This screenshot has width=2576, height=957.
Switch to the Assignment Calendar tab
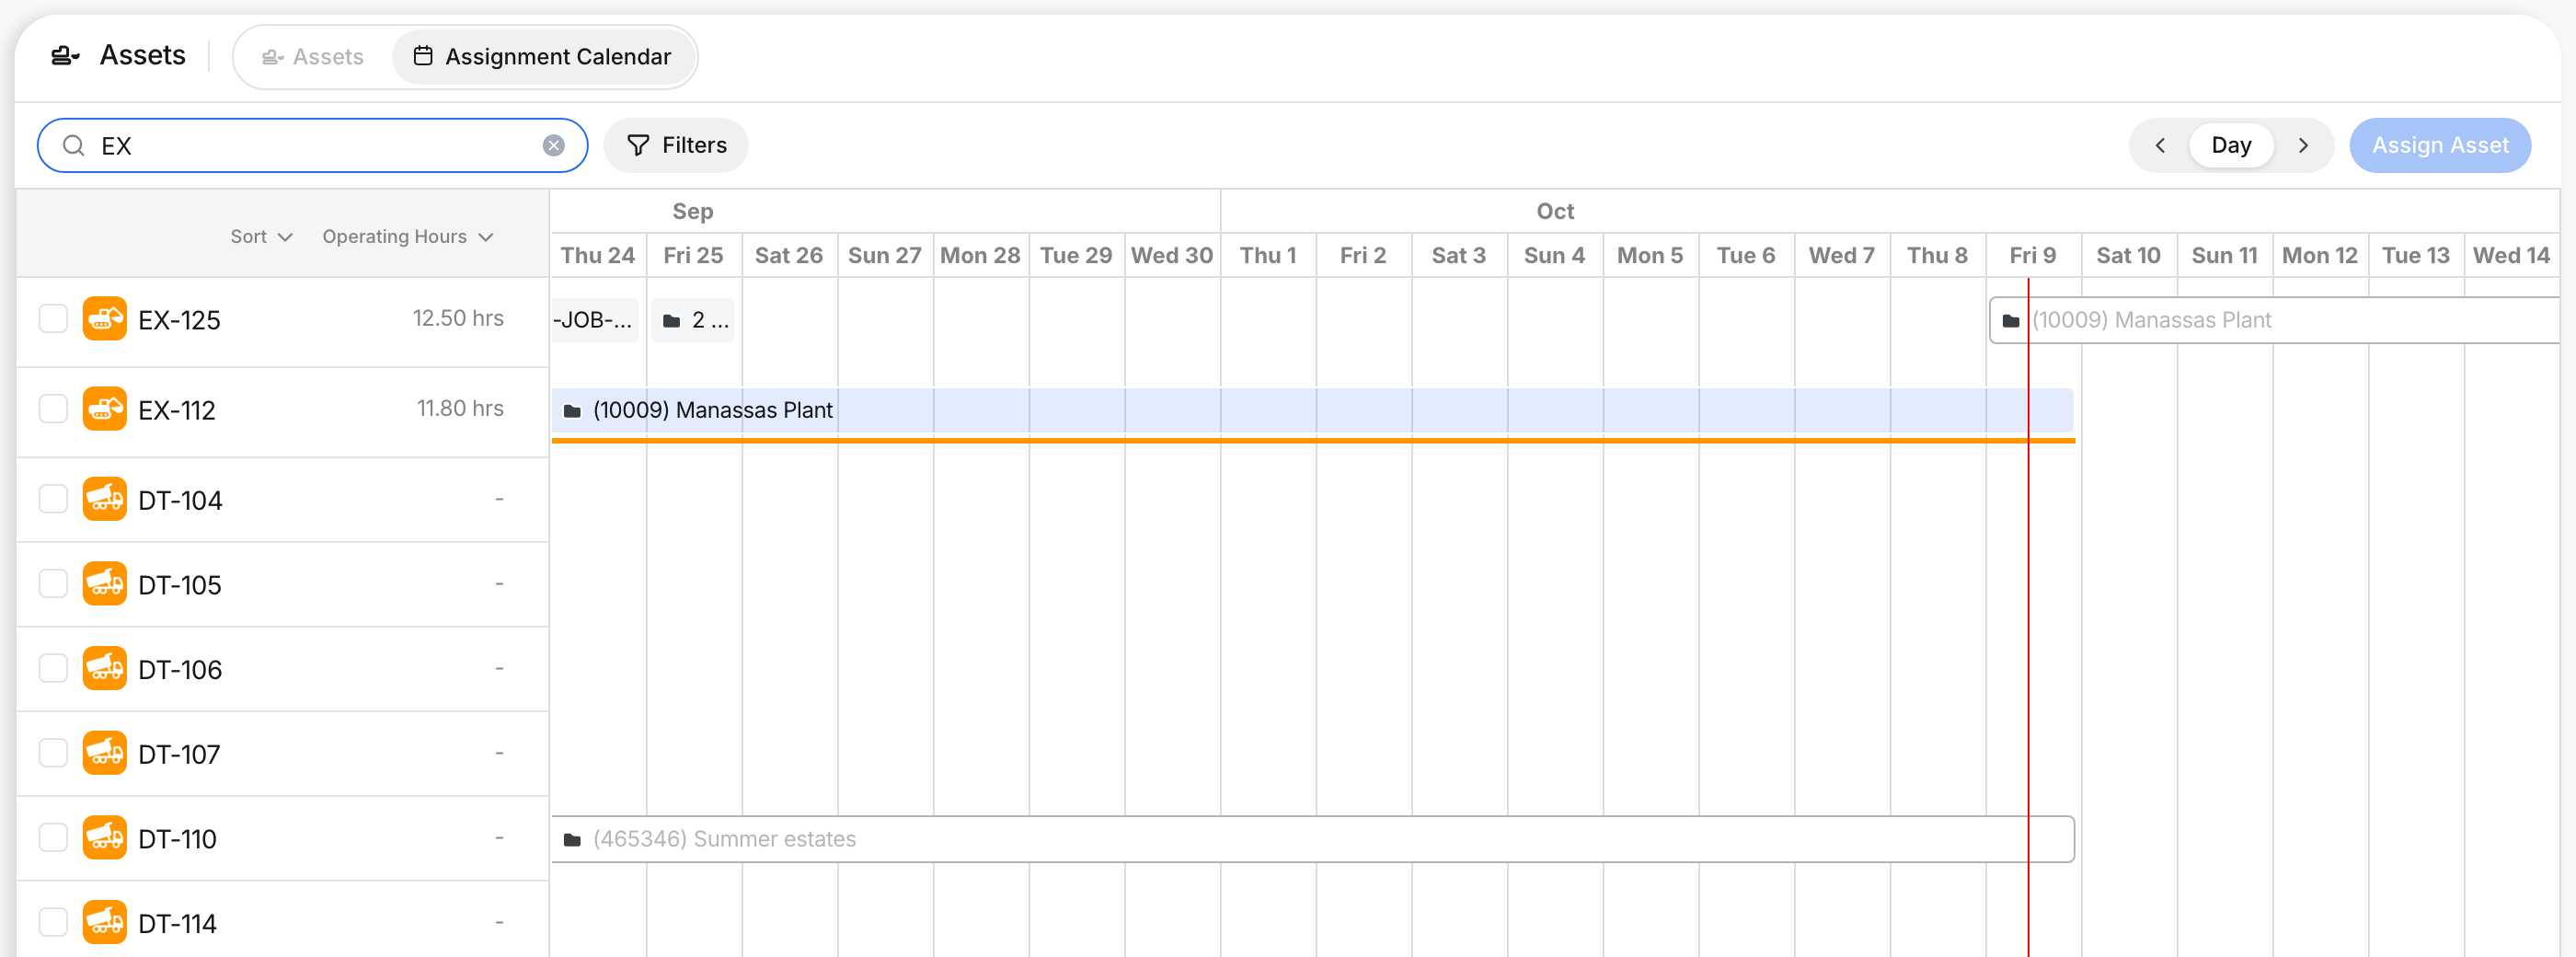click(x=543, y=57)
